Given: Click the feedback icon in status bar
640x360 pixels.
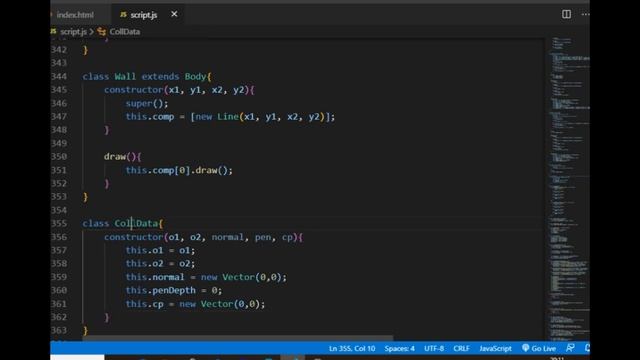Looking at the screenshot, I should tap(570, 348).
